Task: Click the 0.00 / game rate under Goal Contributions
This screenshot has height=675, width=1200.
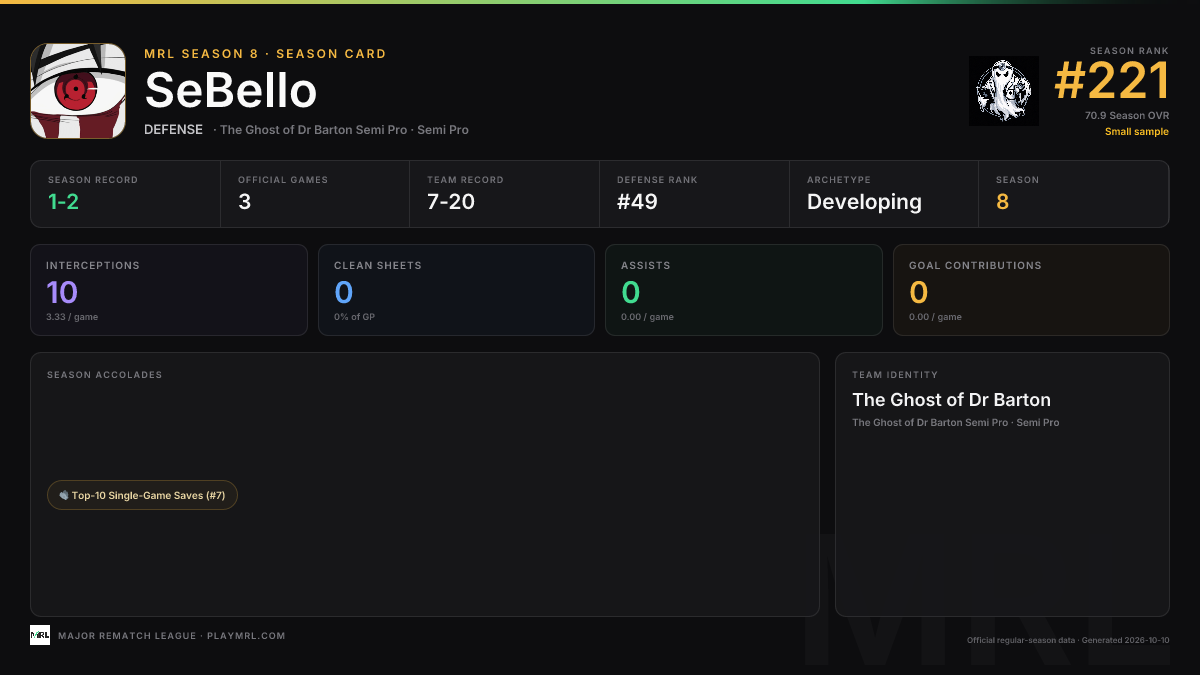Action: pyautogui.click(x=936, y=317)
